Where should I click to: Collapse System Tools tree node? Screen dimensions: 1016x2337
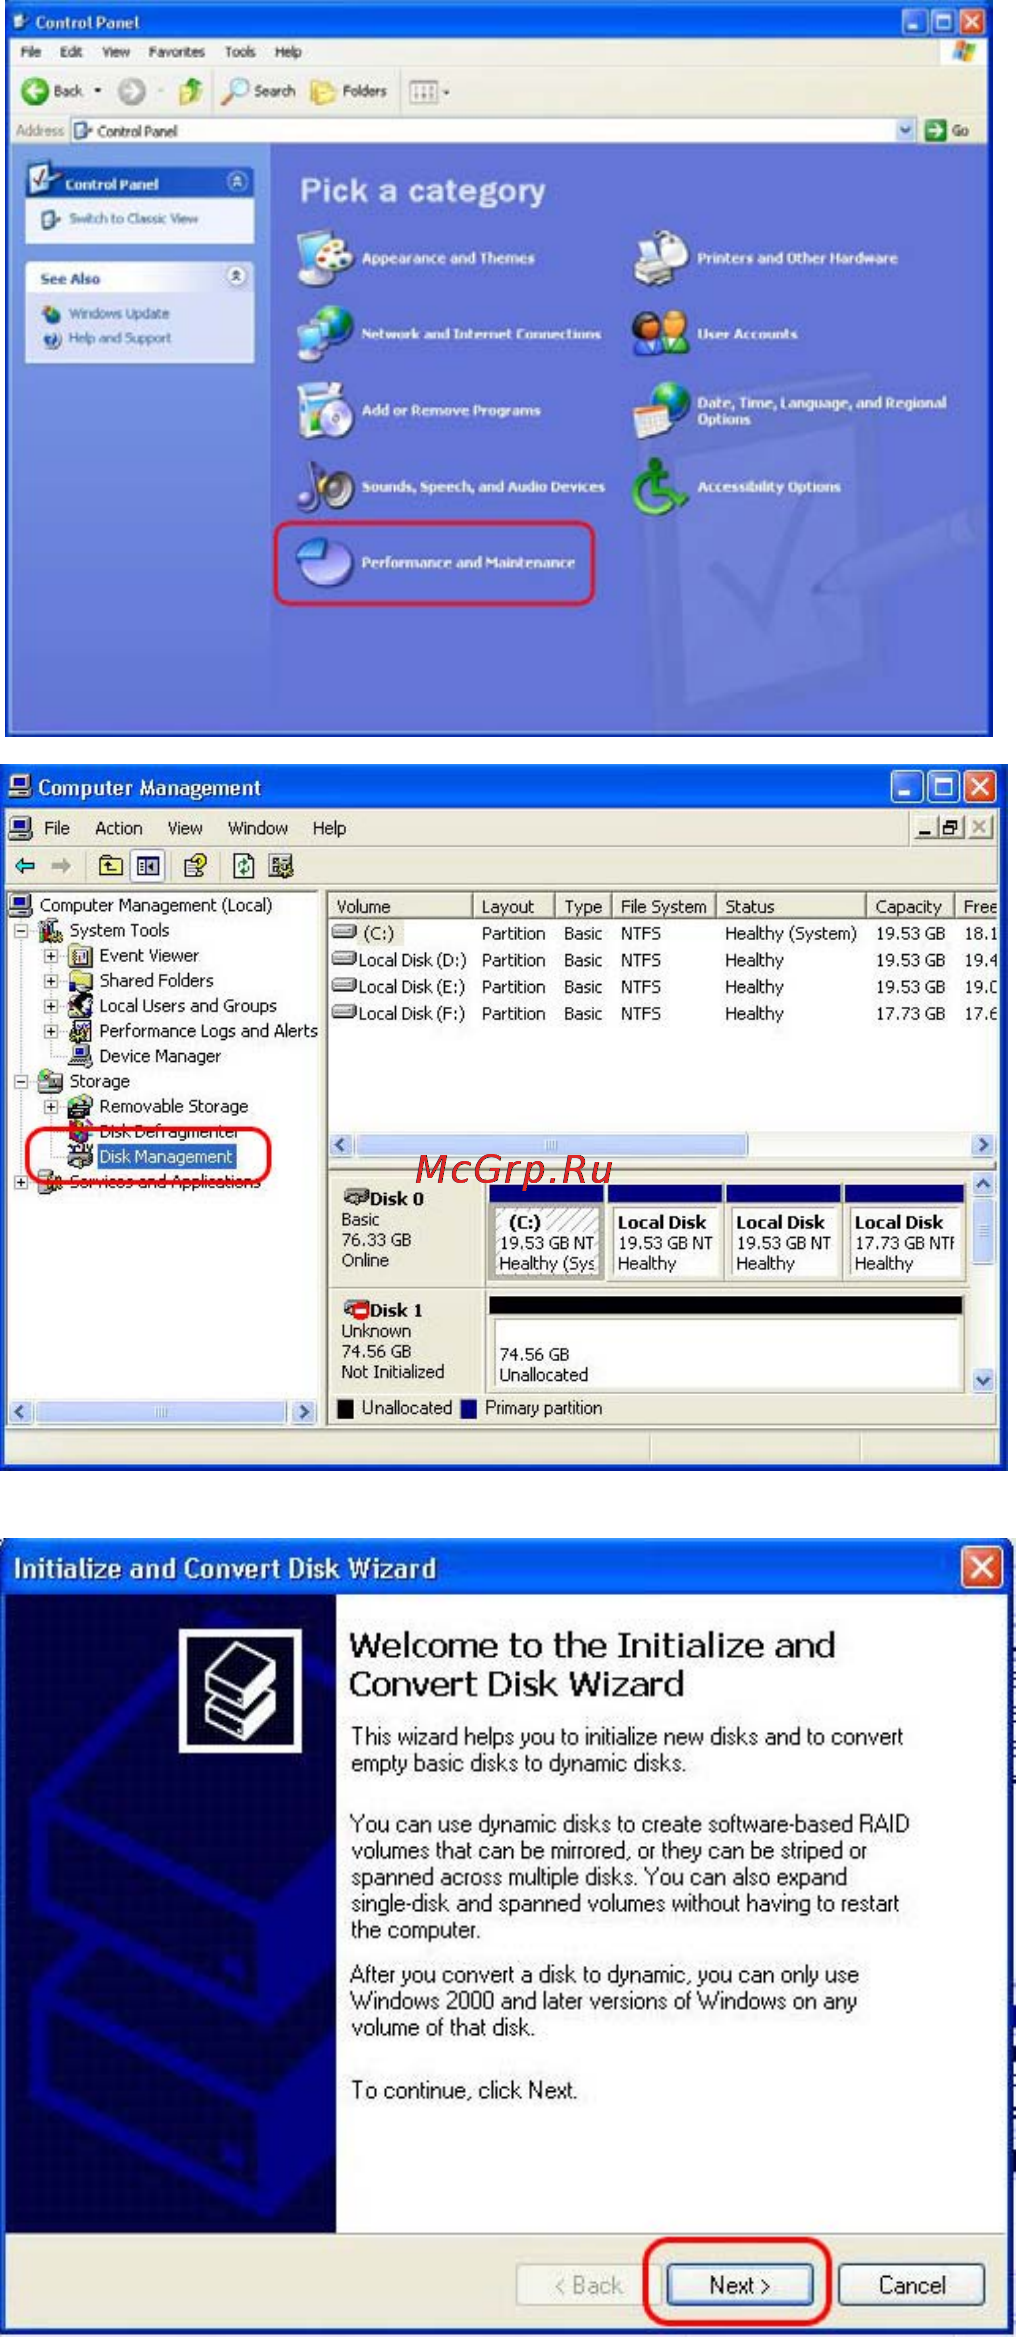point(21,931)
